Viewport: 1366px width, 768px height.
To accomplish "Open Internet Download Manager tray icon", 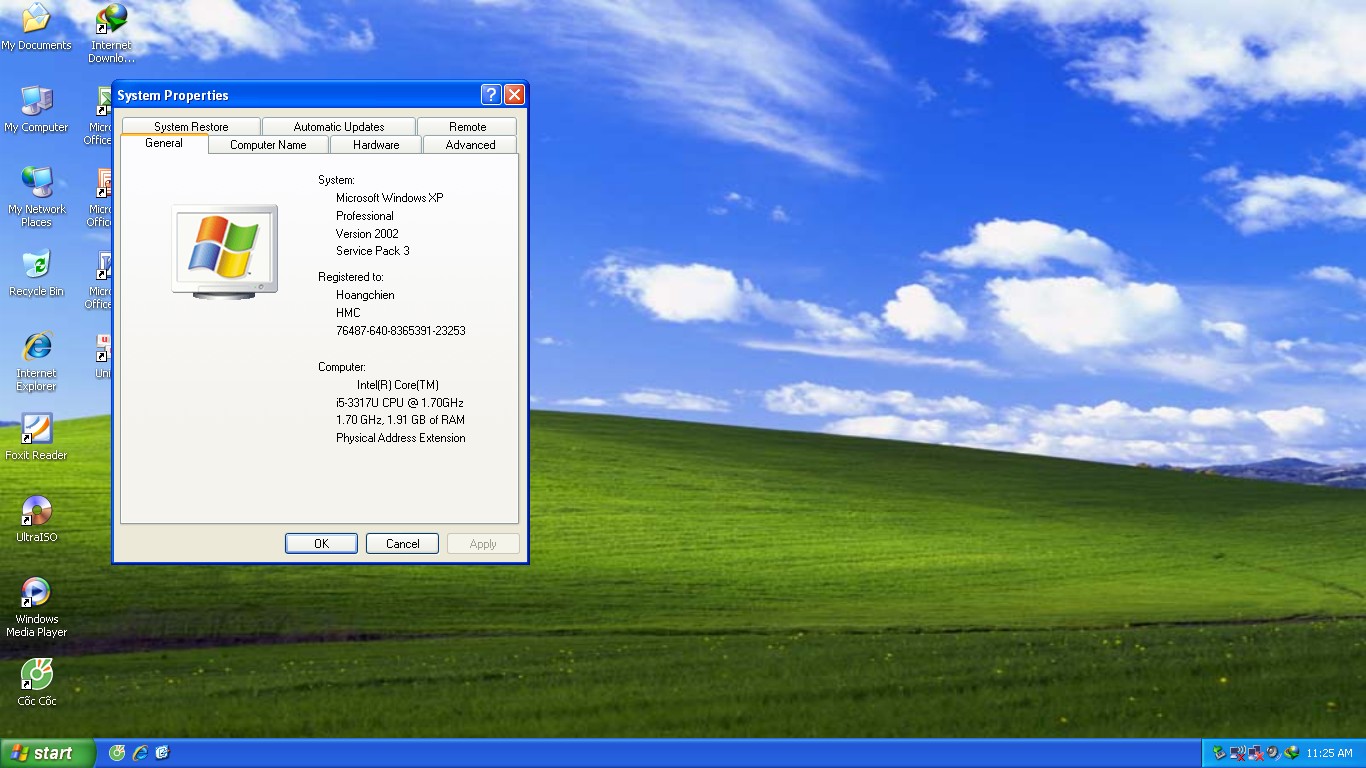I will point(1291,753).
